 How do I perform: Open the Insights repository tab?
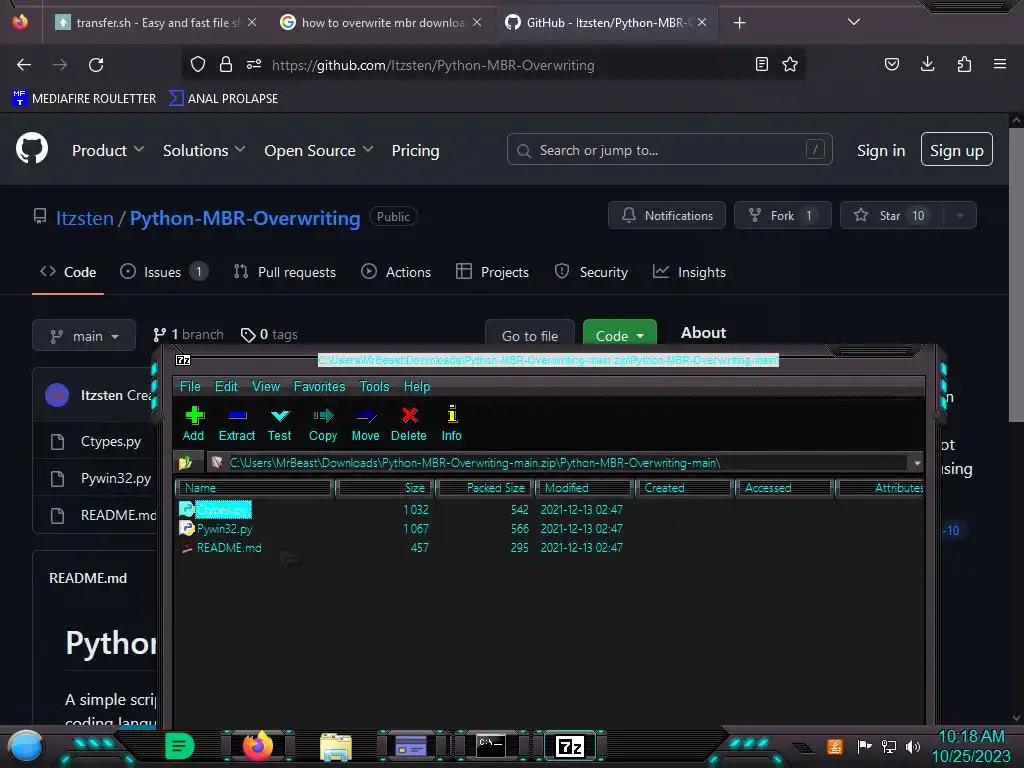click(689, 272)
